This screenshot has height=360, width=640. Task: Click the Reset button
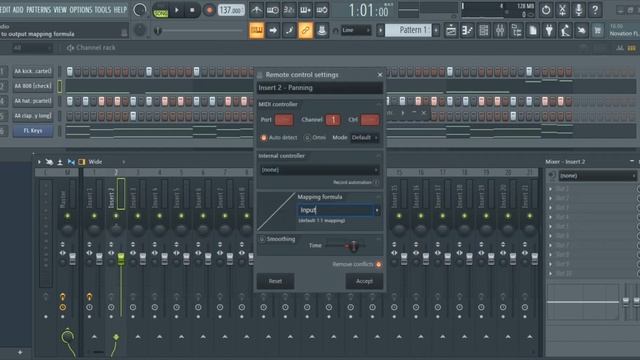[x=275, y=281]
